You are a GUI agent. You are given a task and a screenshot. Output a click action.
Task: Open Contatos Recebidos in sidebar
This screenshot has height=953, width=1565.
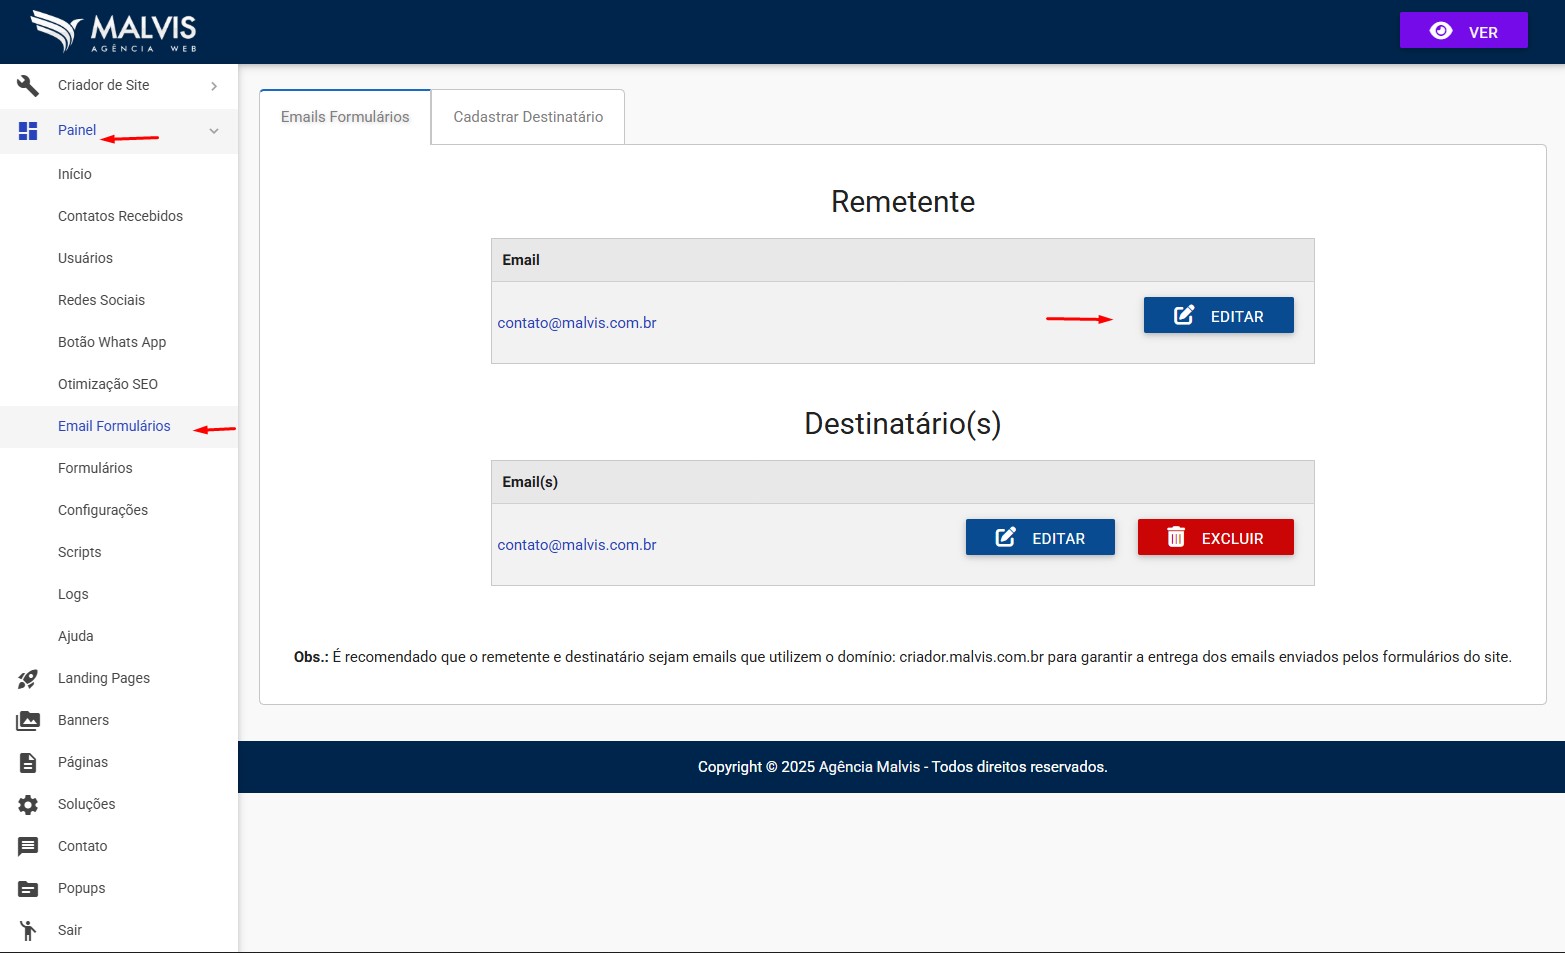(120, 216)
